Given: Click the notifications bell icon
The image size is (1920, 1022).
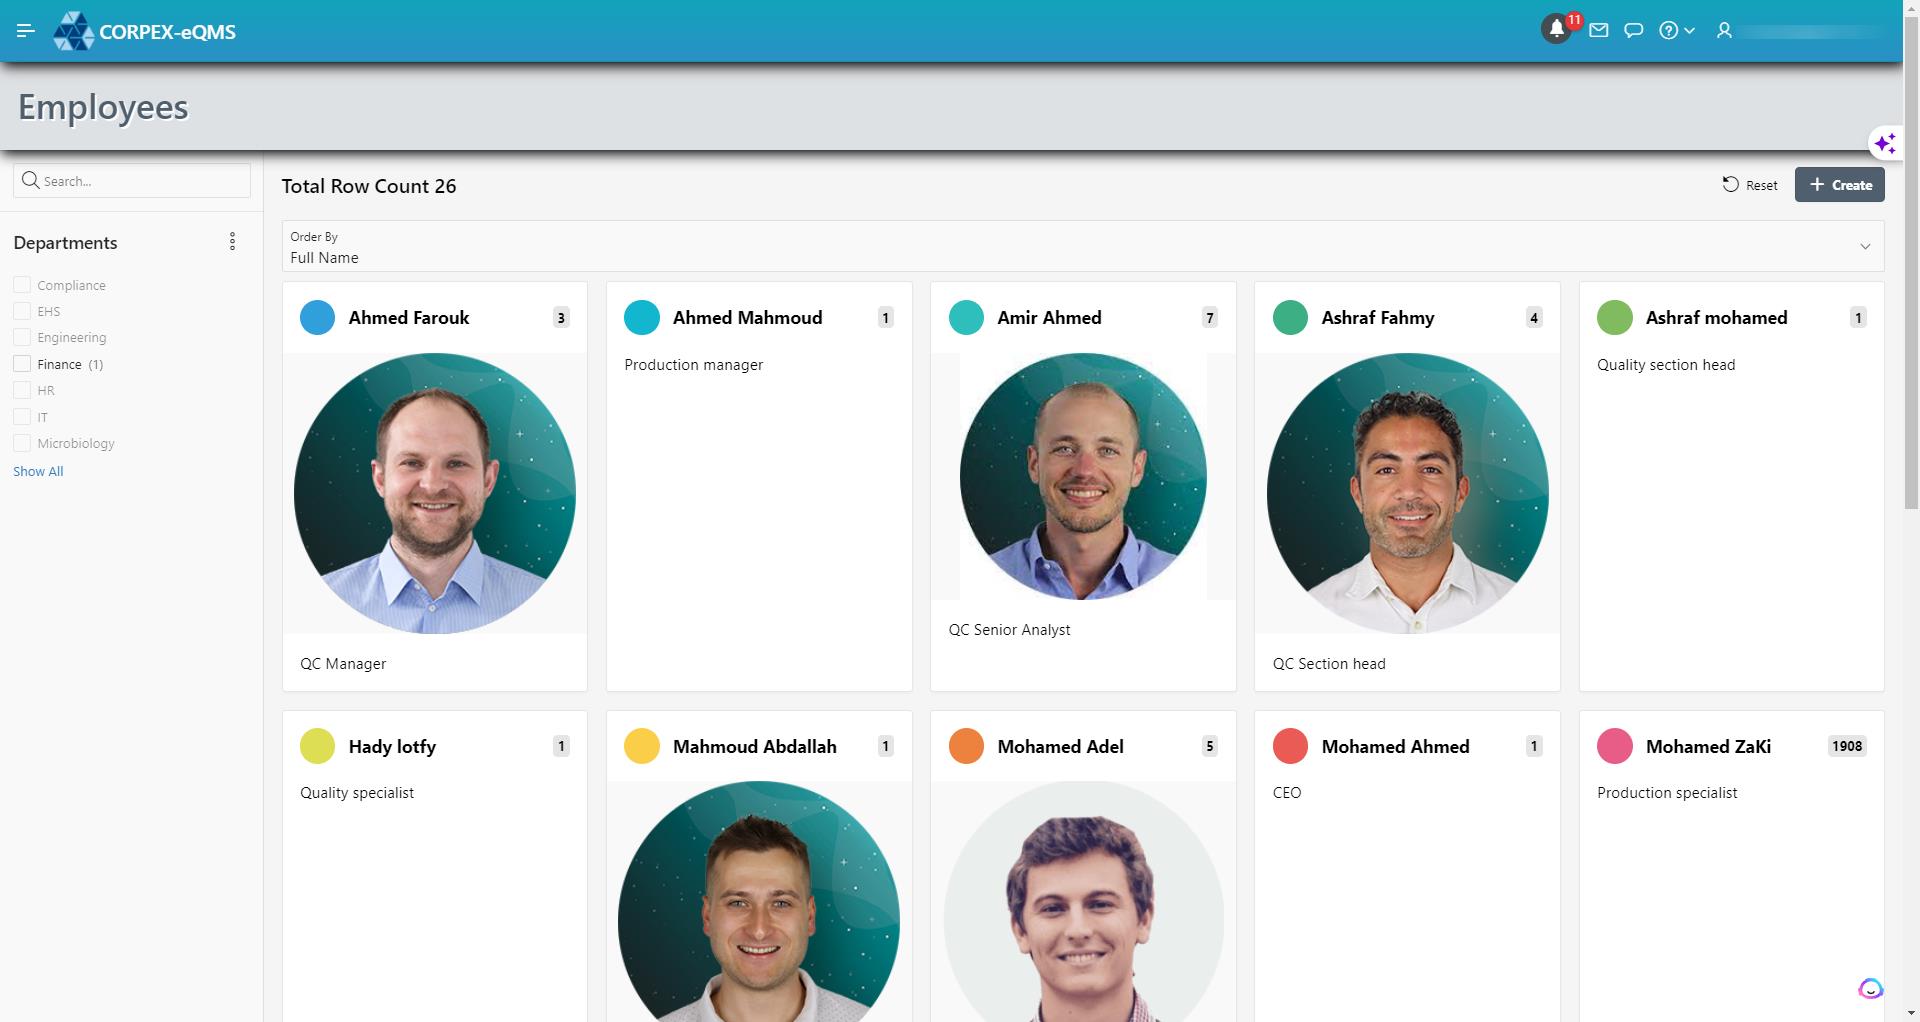Looking at the screenshot, I should tap(1556, 30).
